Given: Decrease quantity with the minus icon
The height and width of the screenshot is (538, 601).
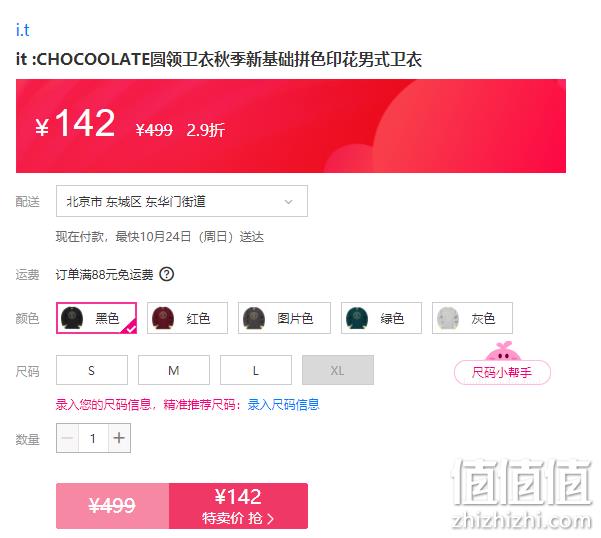Looking at the screenshot, I should 67,438.
